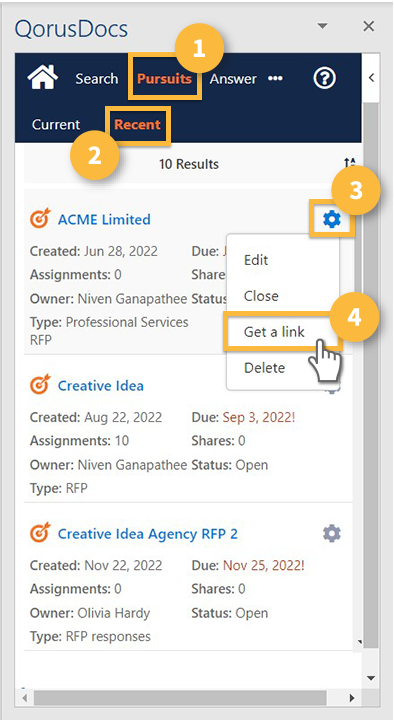394x720 pixels.
Task: Click the ACME Limited pursuit target icon
Action: tap(40, 219)
